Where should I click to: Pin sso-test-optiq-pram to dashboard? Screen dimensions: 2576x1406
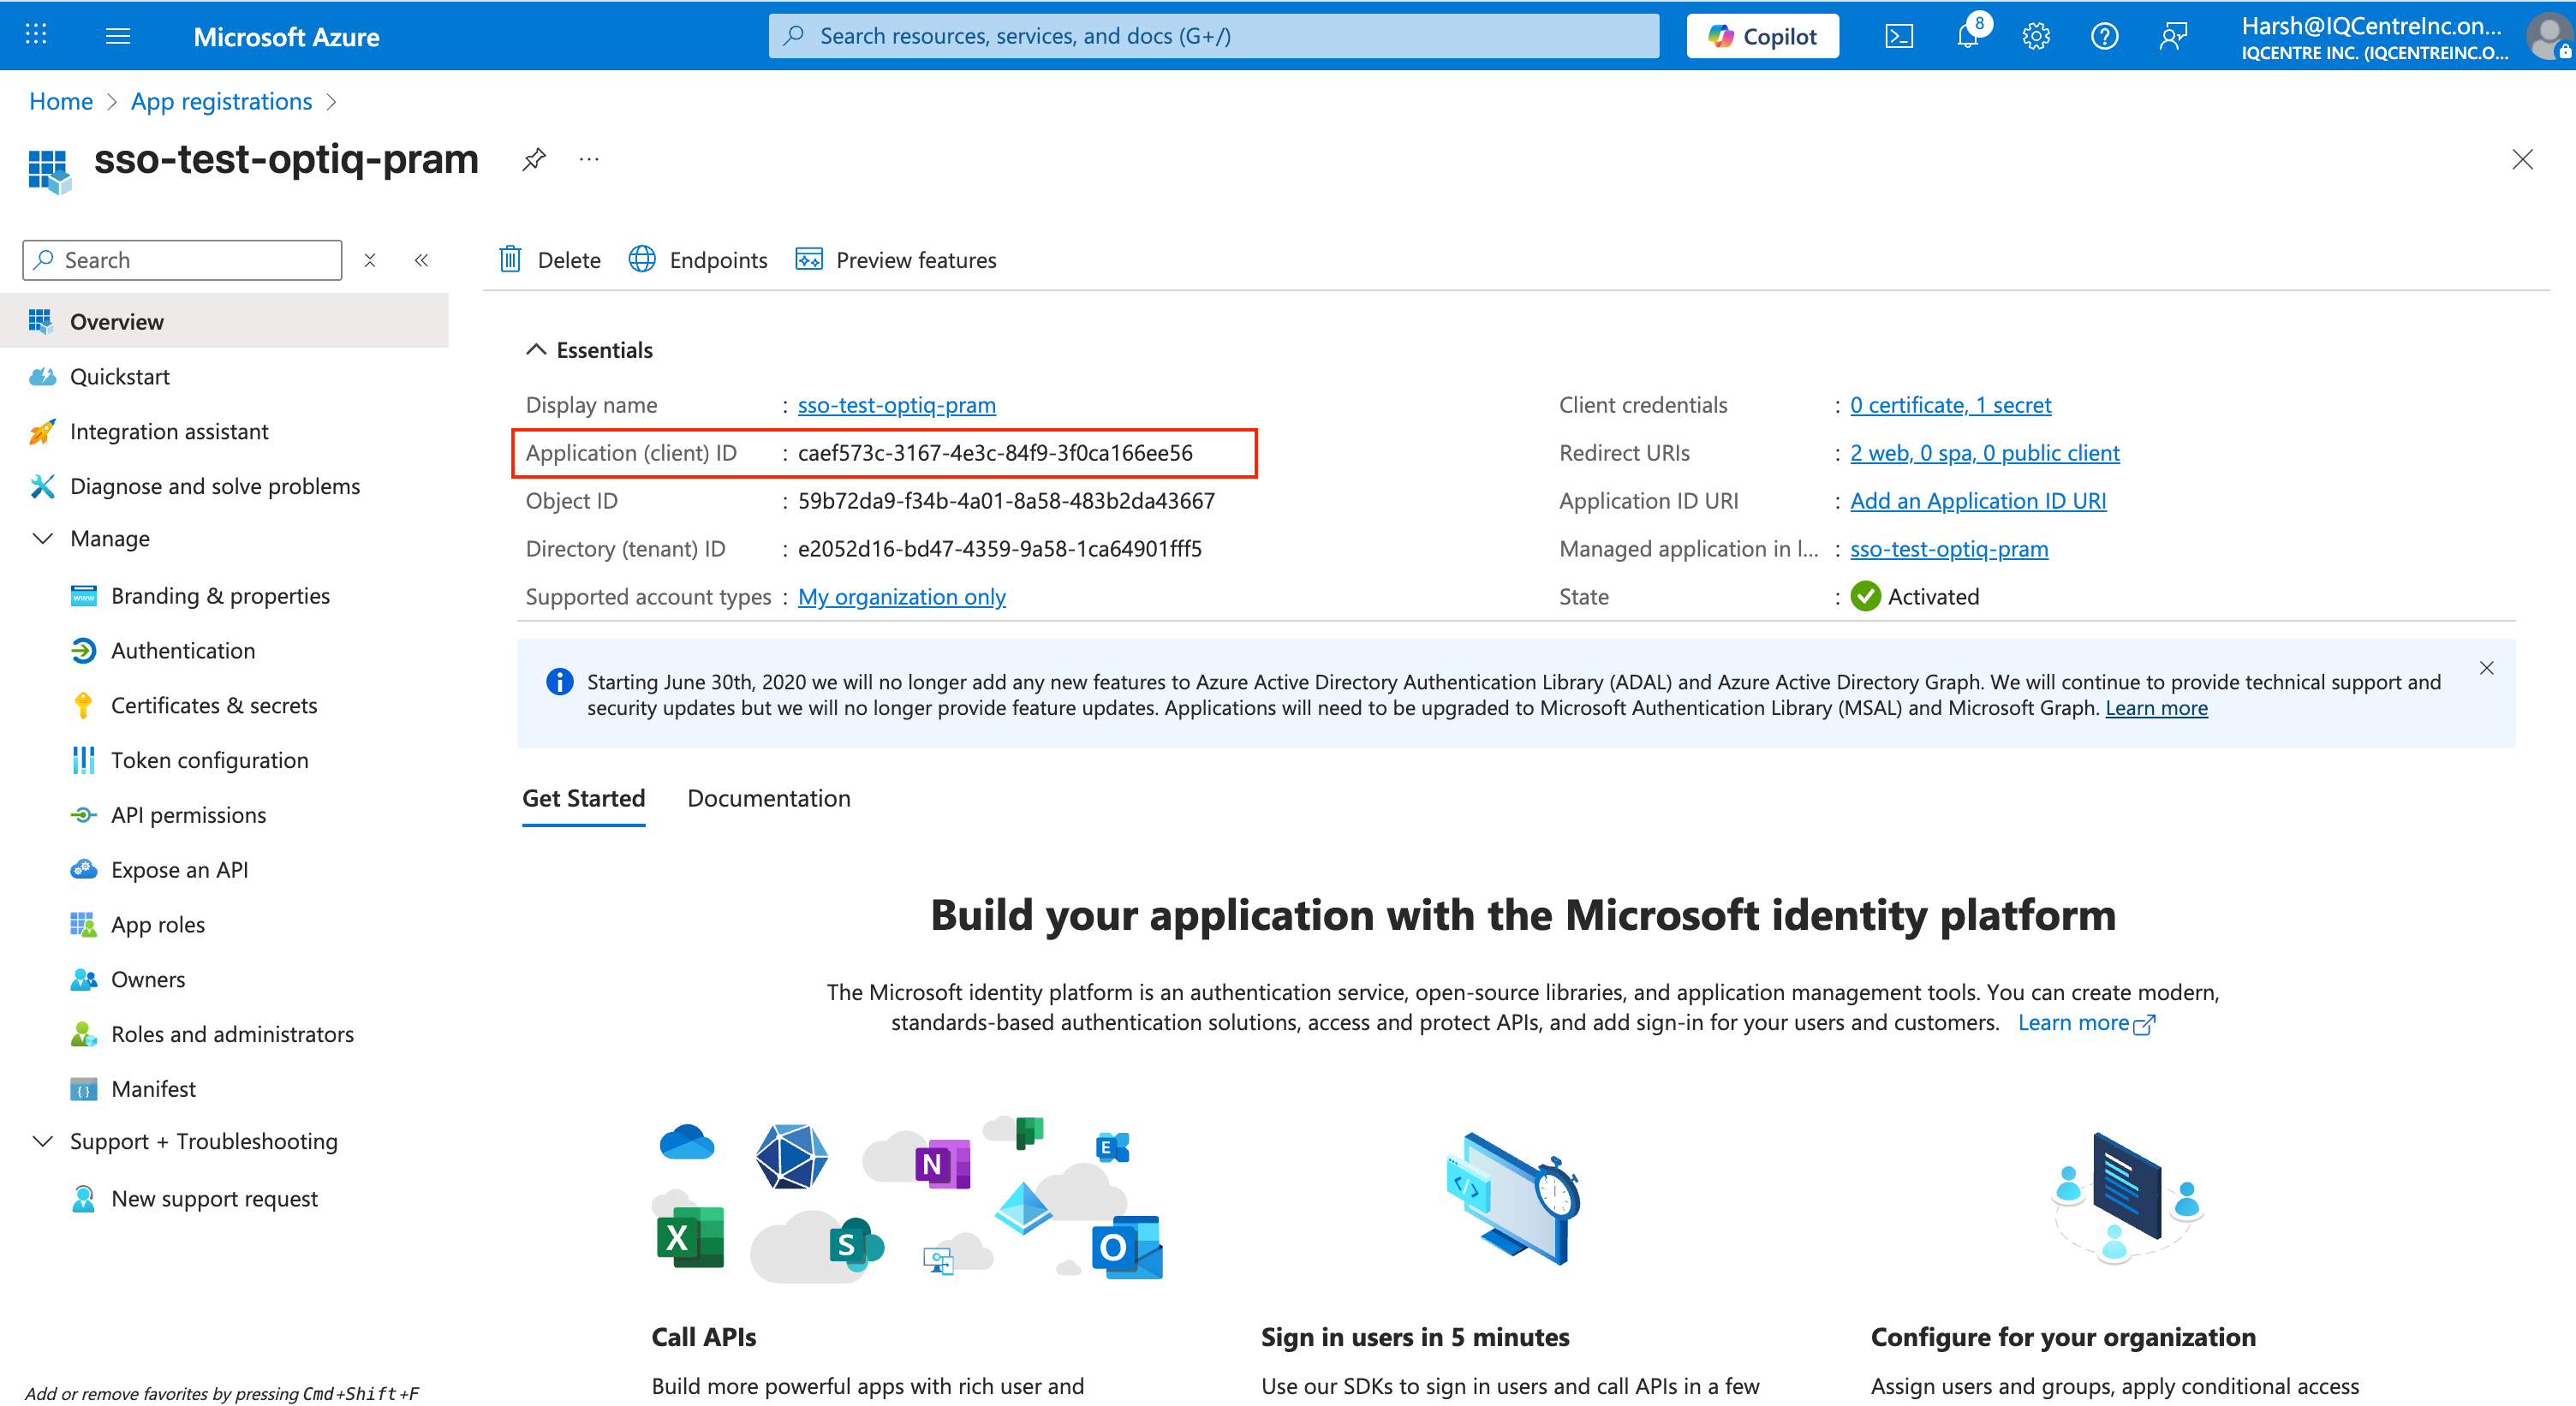click(x=534, y=159)
